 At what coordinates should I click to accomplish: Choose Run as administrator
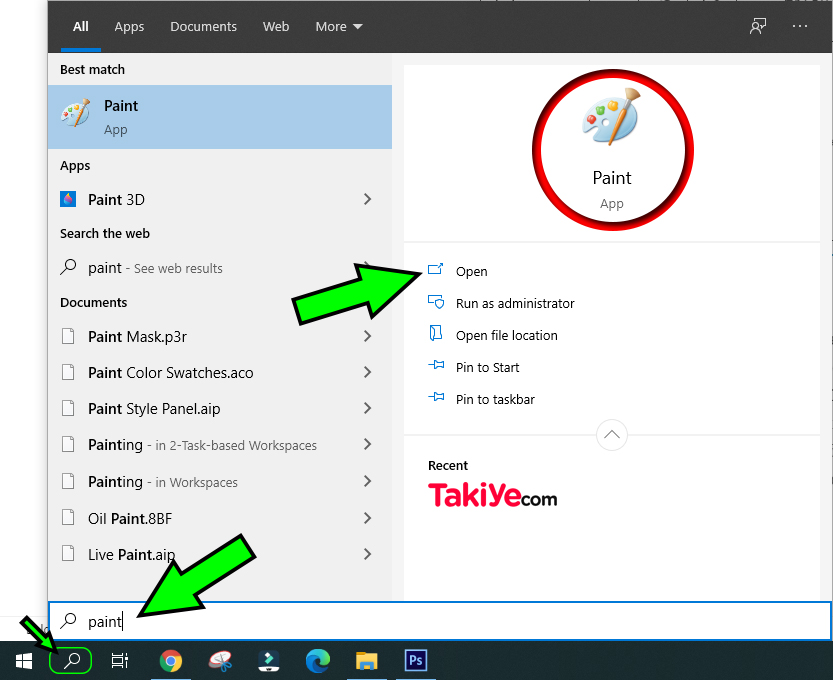(x=515, y=303)
